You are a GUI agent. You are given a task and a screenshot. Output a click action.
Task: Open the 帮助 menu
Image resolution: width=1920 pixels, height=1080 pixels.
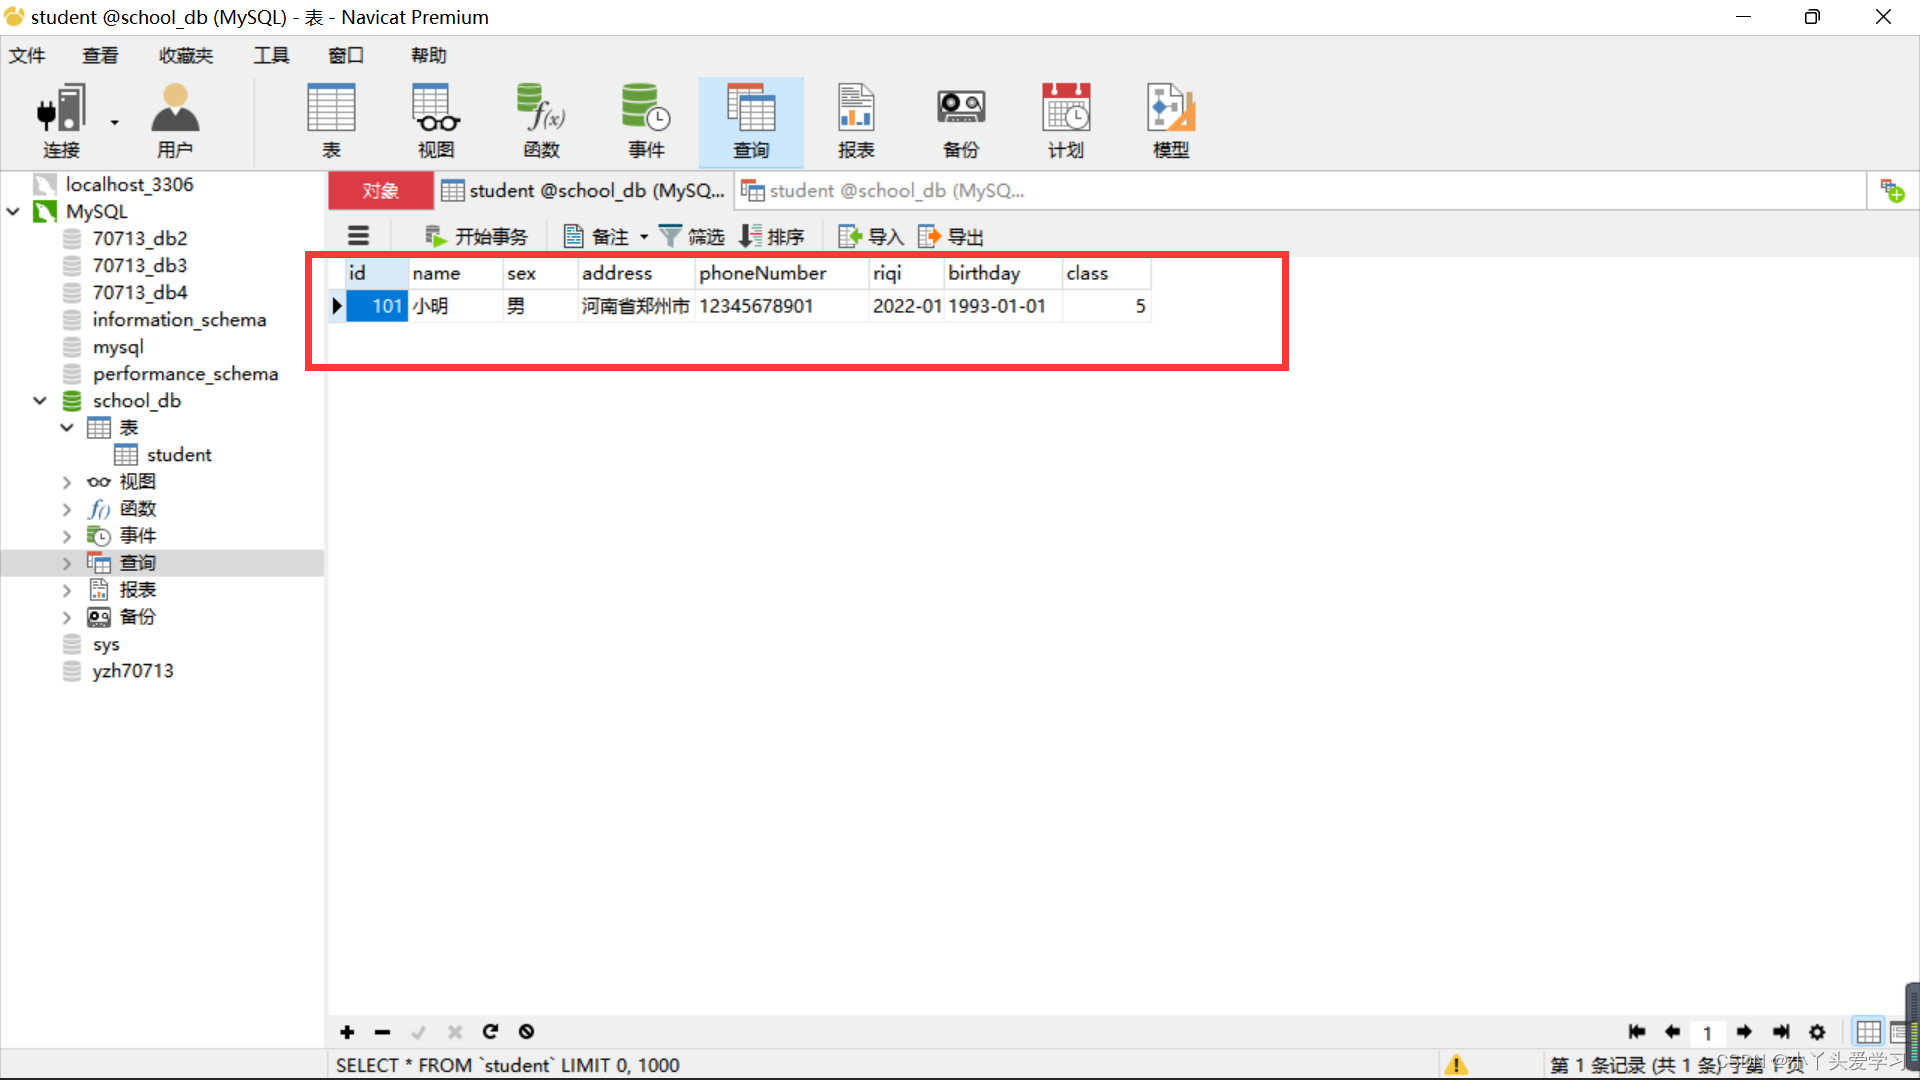(429, 55)
